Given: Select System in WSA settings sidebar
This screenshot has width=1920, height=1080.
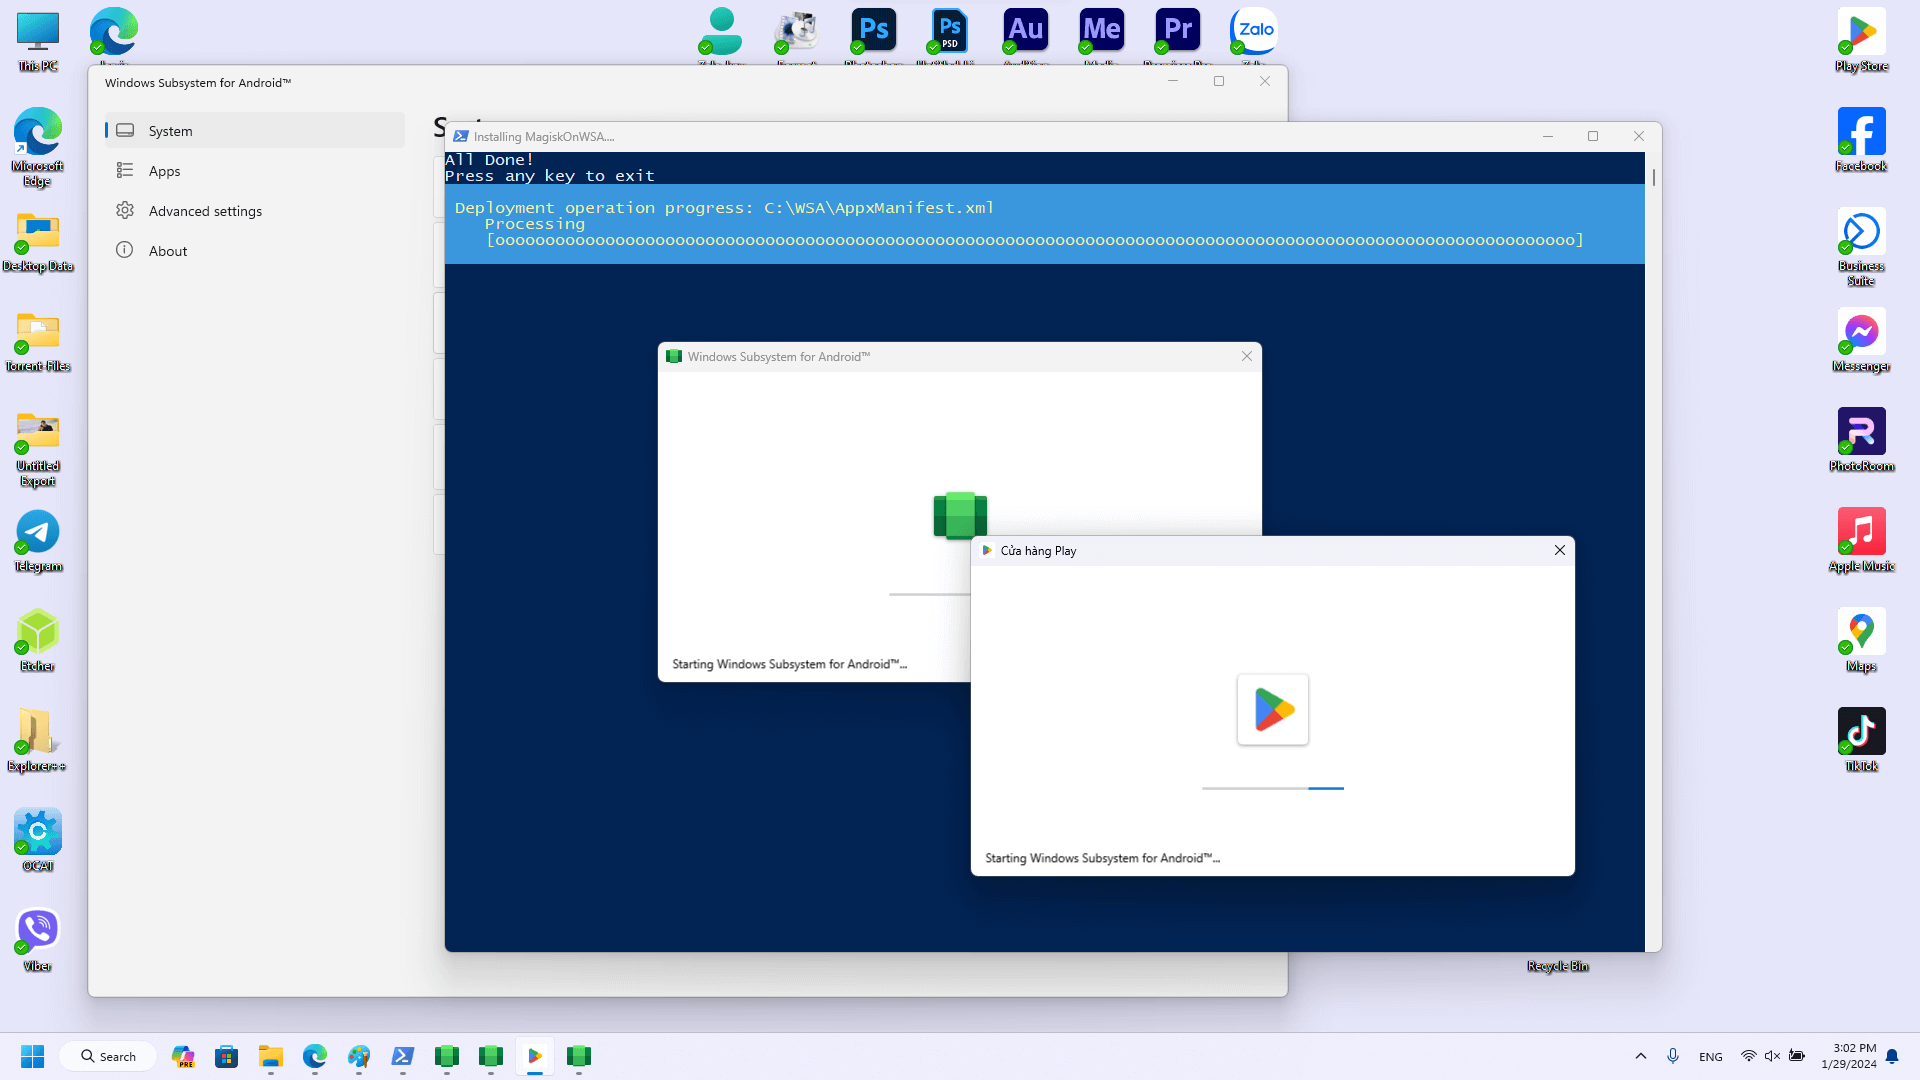Looking at the screenshot, I should pos(255,131).
